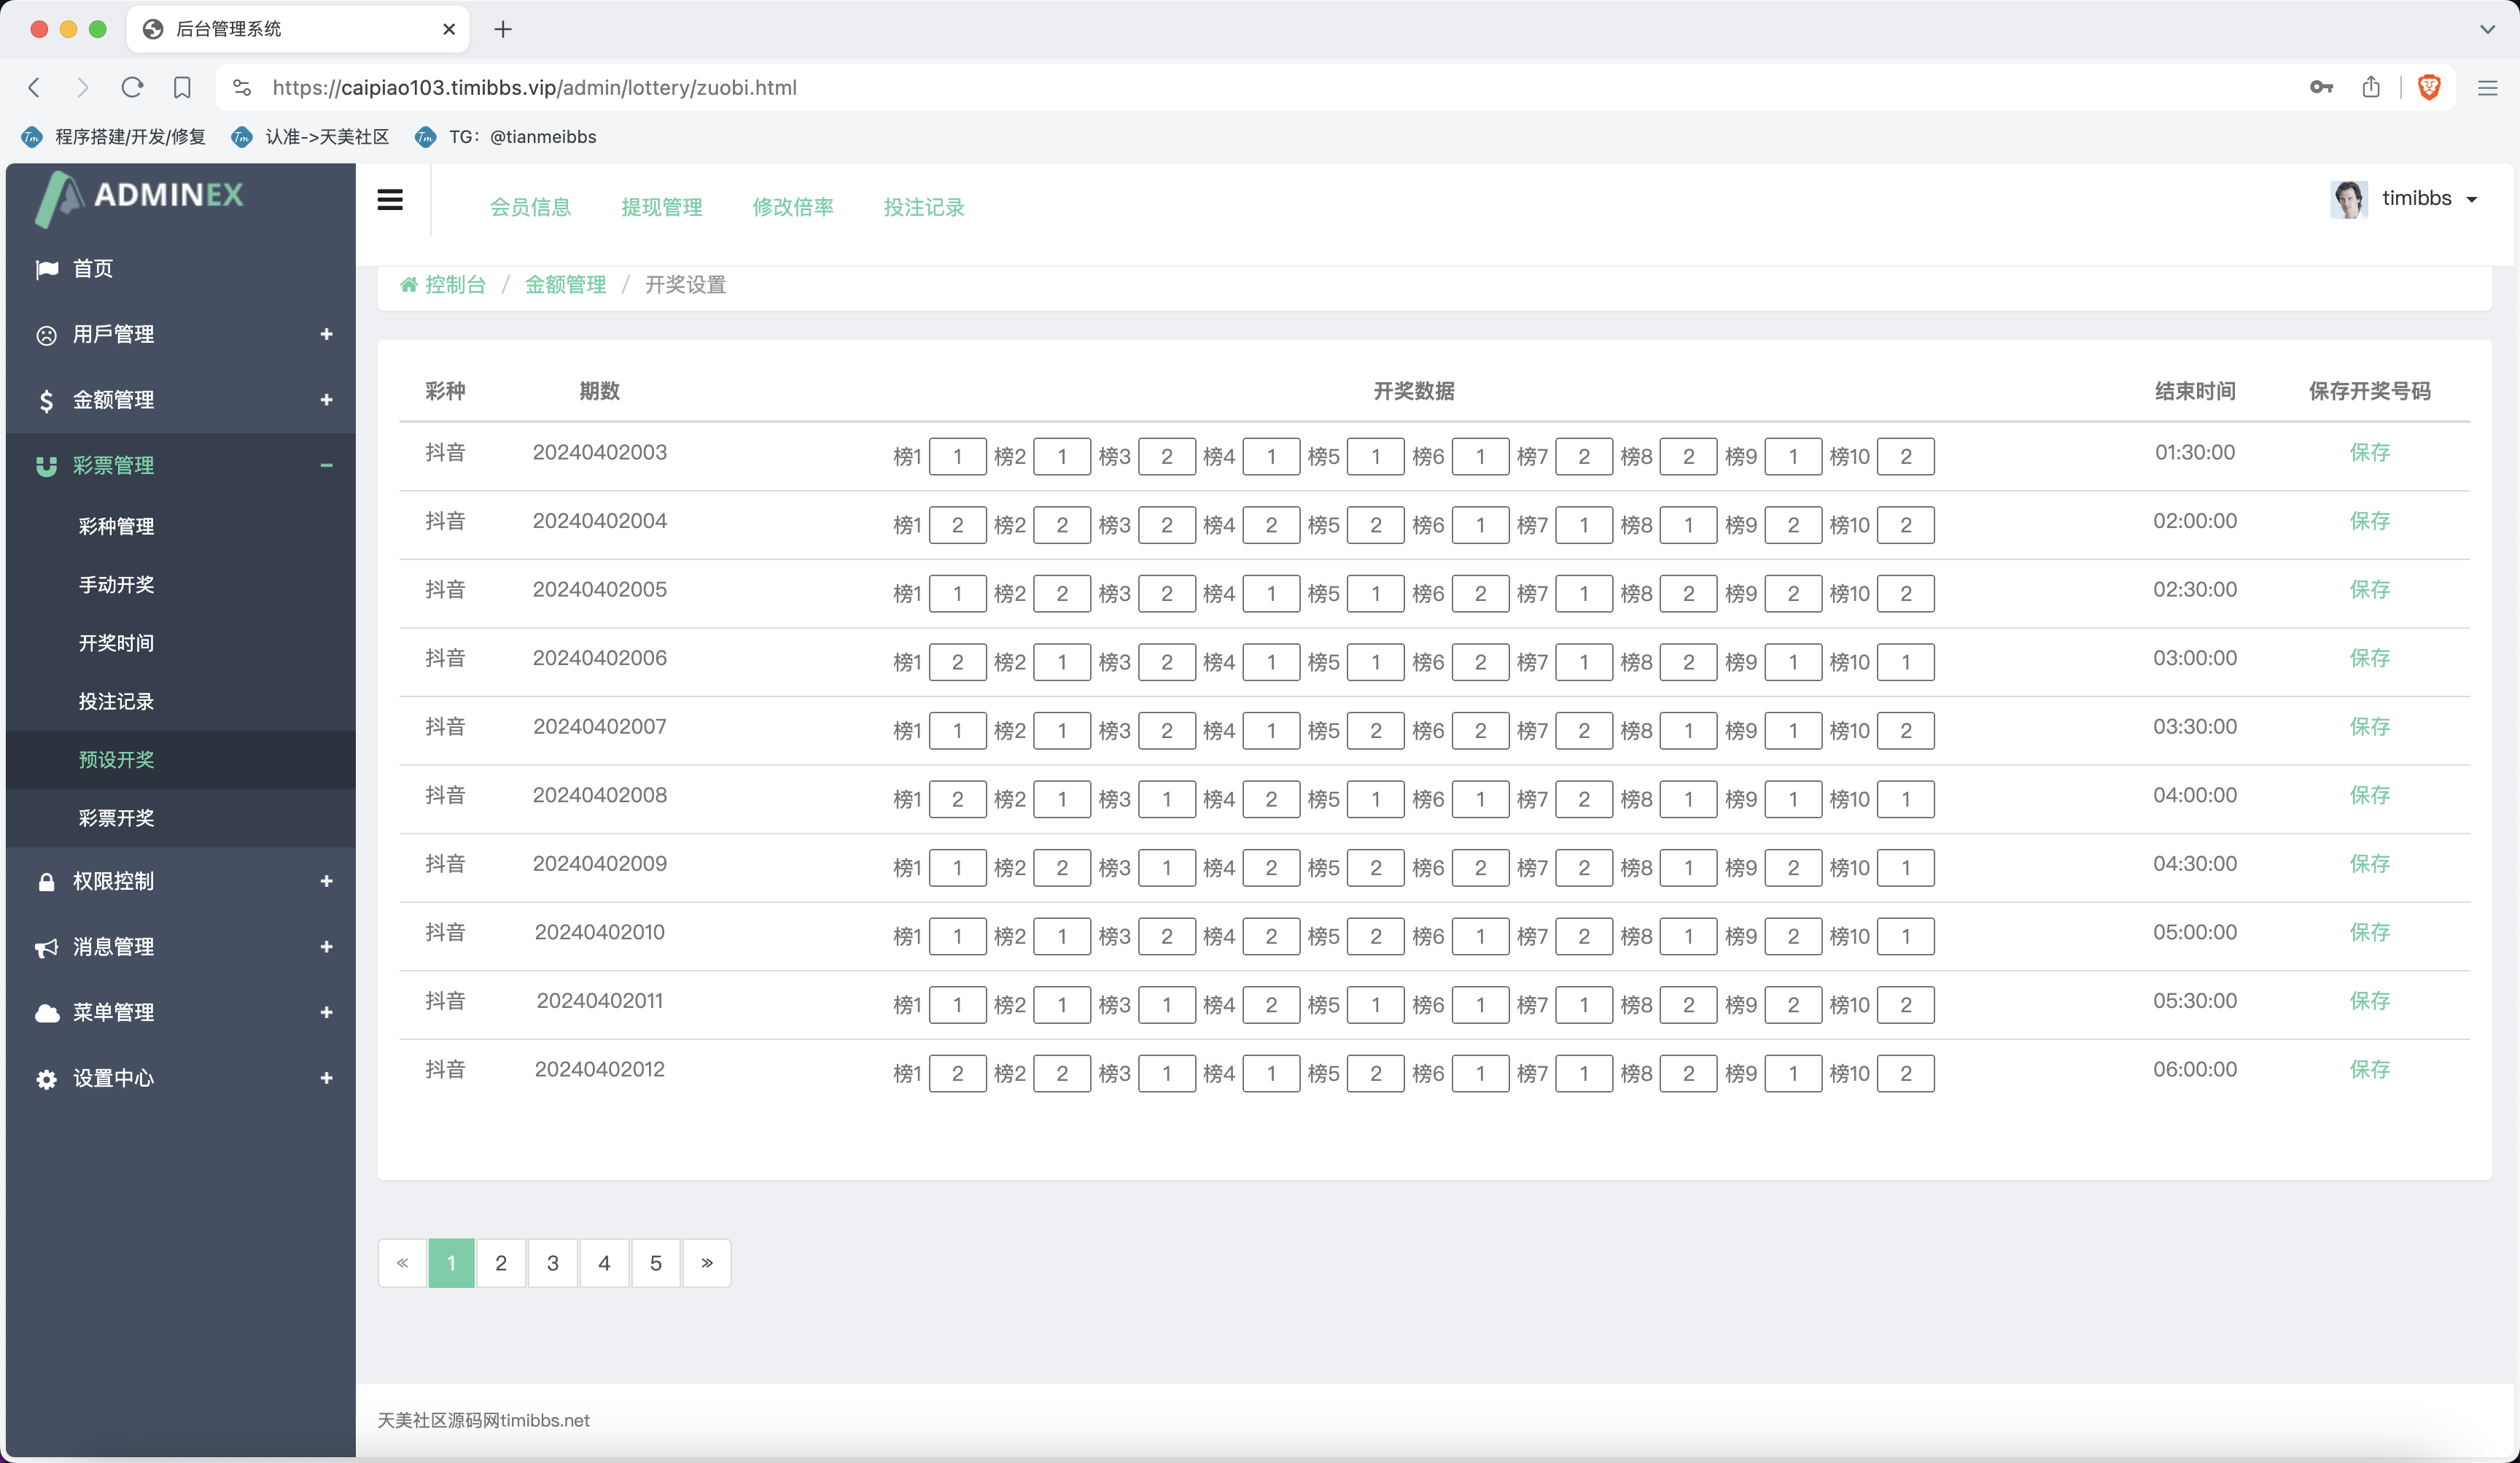
Task: Open the timibbs account dropdown
Action: pos(2430,199)
